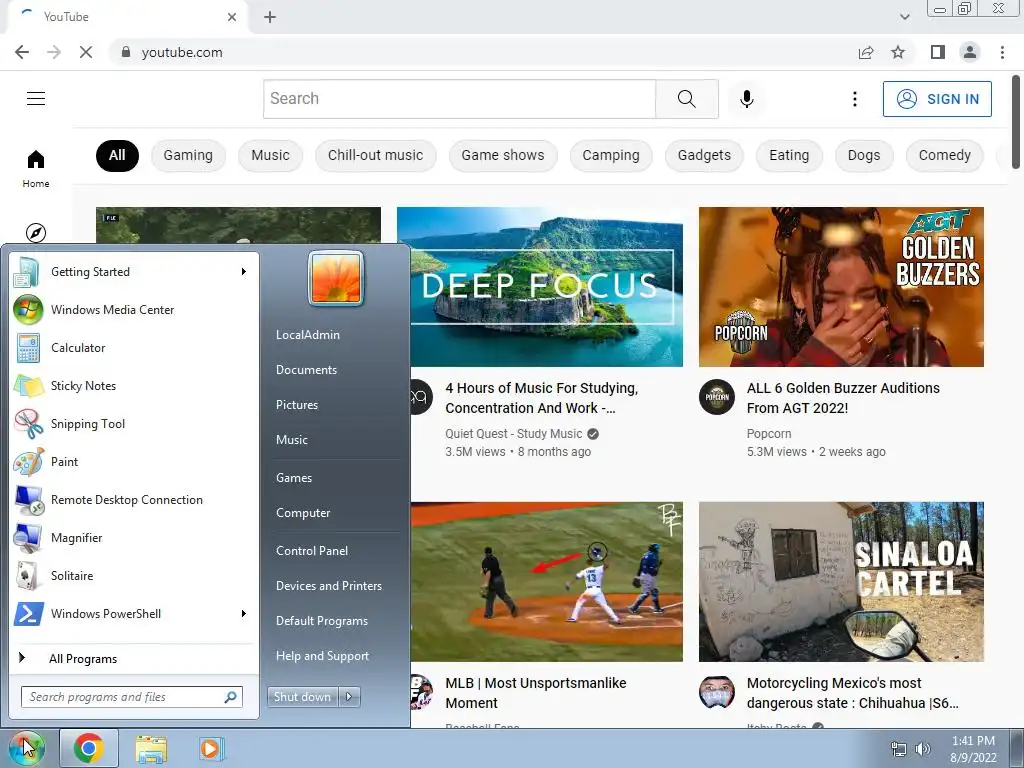Click the network tray icon
The image size is (1024, 768).
tap(899, 749)
